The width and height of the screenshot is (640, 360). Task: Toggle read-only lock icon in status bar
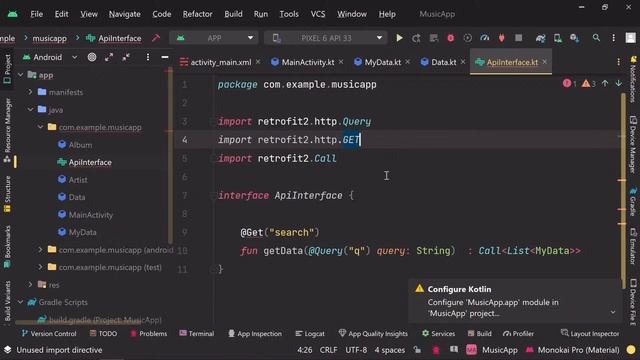[x=417, y=350]
